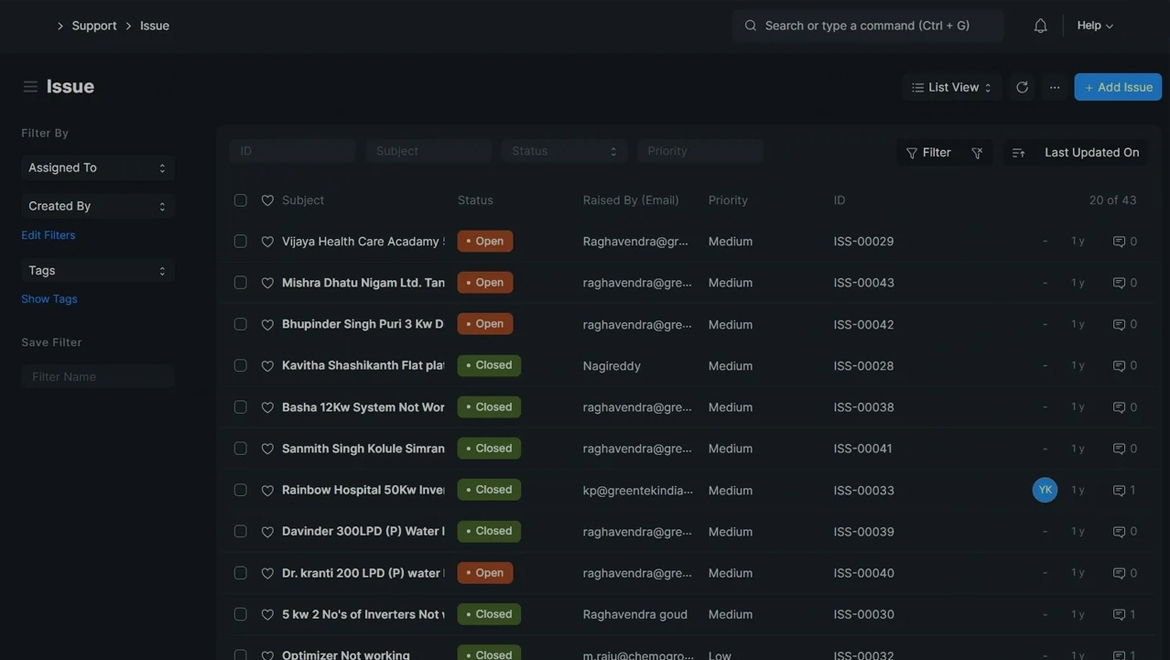This screenshot has width=1170, height=660.
Task: Click comment icon on ISS-00033 row
Action: click(x=1119, y=490)
